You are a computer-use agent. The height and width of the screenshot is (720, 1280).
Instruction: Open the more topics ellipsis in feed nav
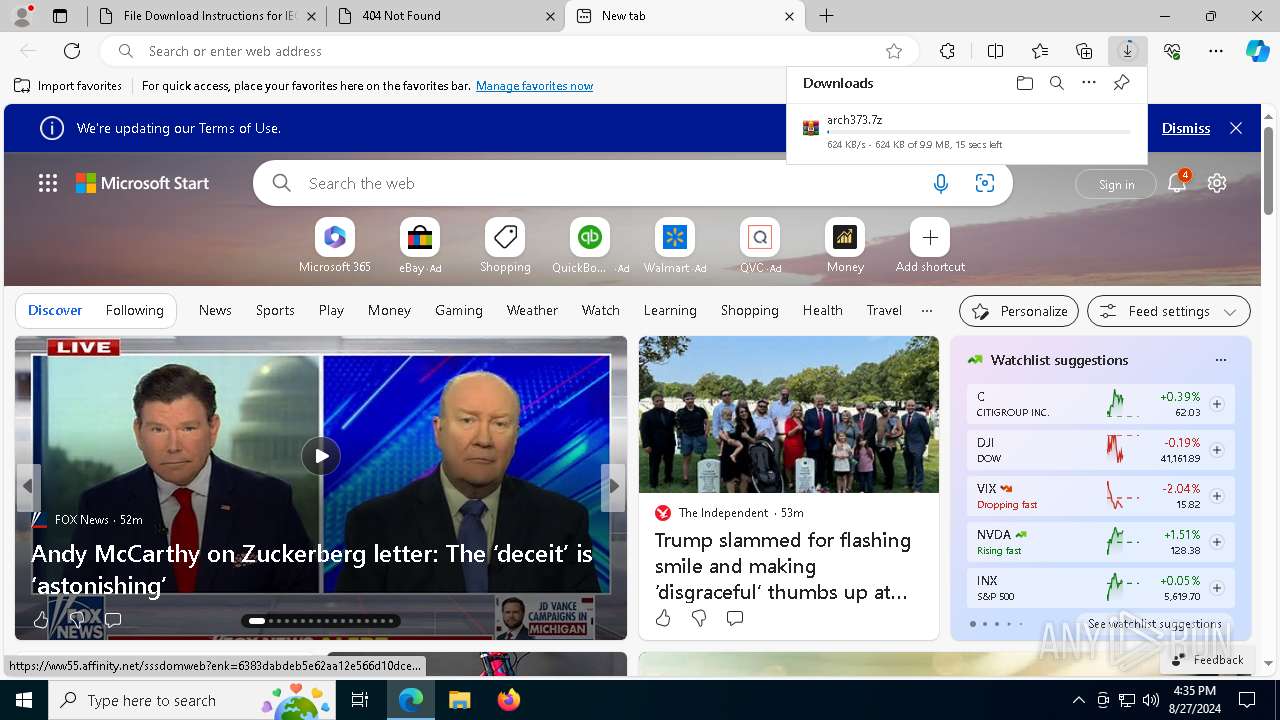pyautogui.click(x=927, y=310)
